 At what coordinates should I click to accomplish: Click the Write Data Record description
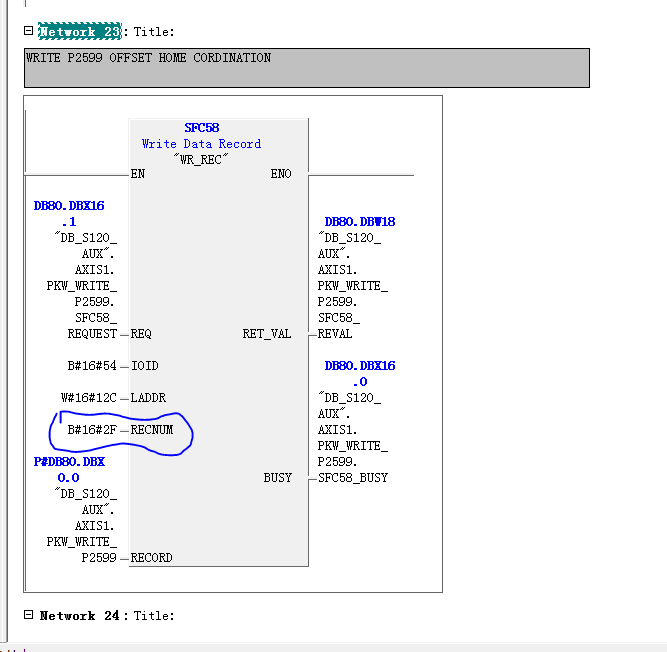pos(201,144)
